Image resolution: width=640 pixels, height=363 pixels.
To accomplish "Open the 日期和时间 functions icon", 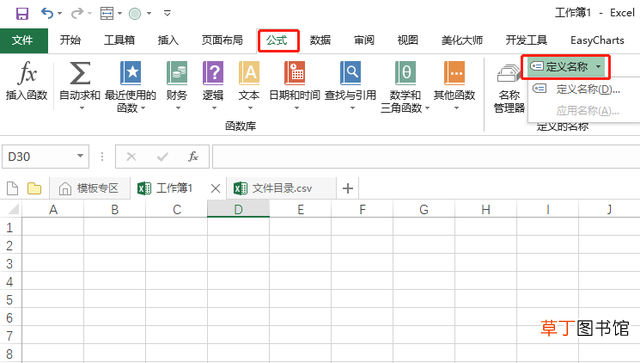I will click(x=295, y=73).
